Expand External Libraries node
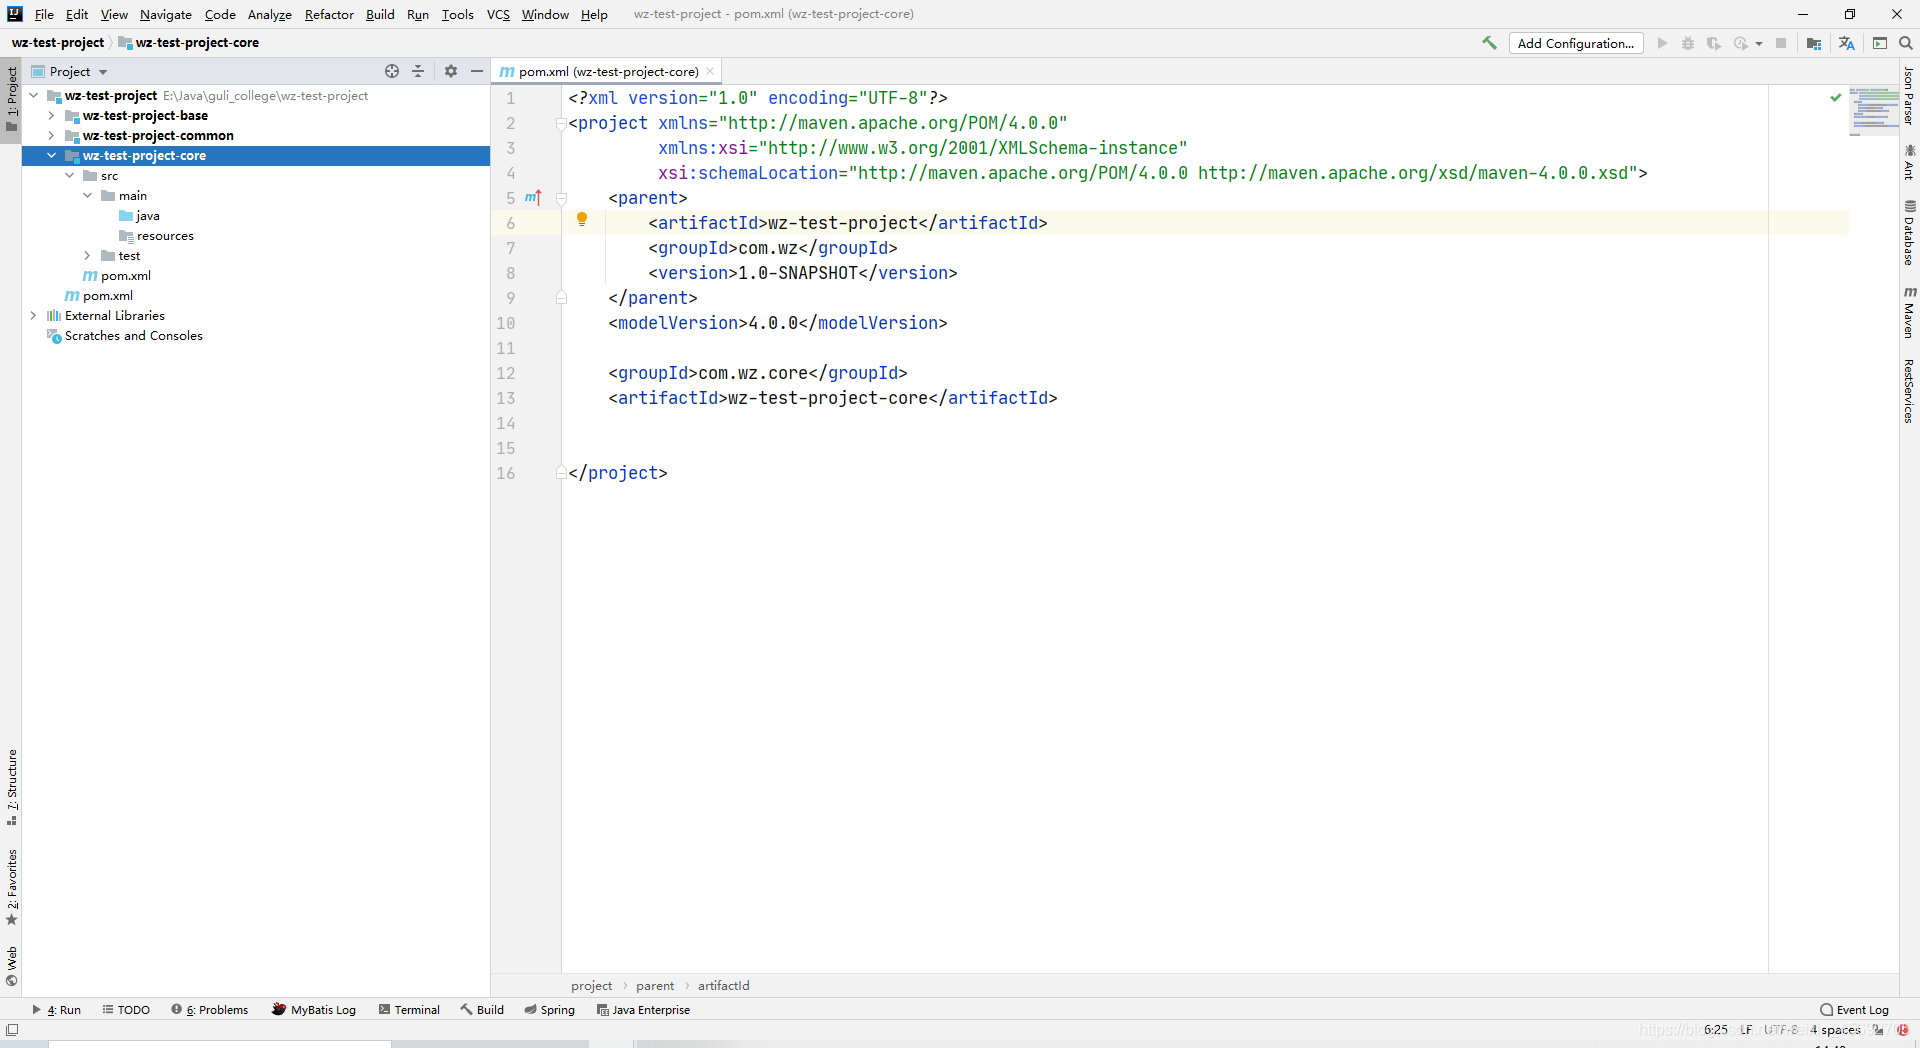The width and height of the screenshot is (1920, 1048). coord(33,315)
